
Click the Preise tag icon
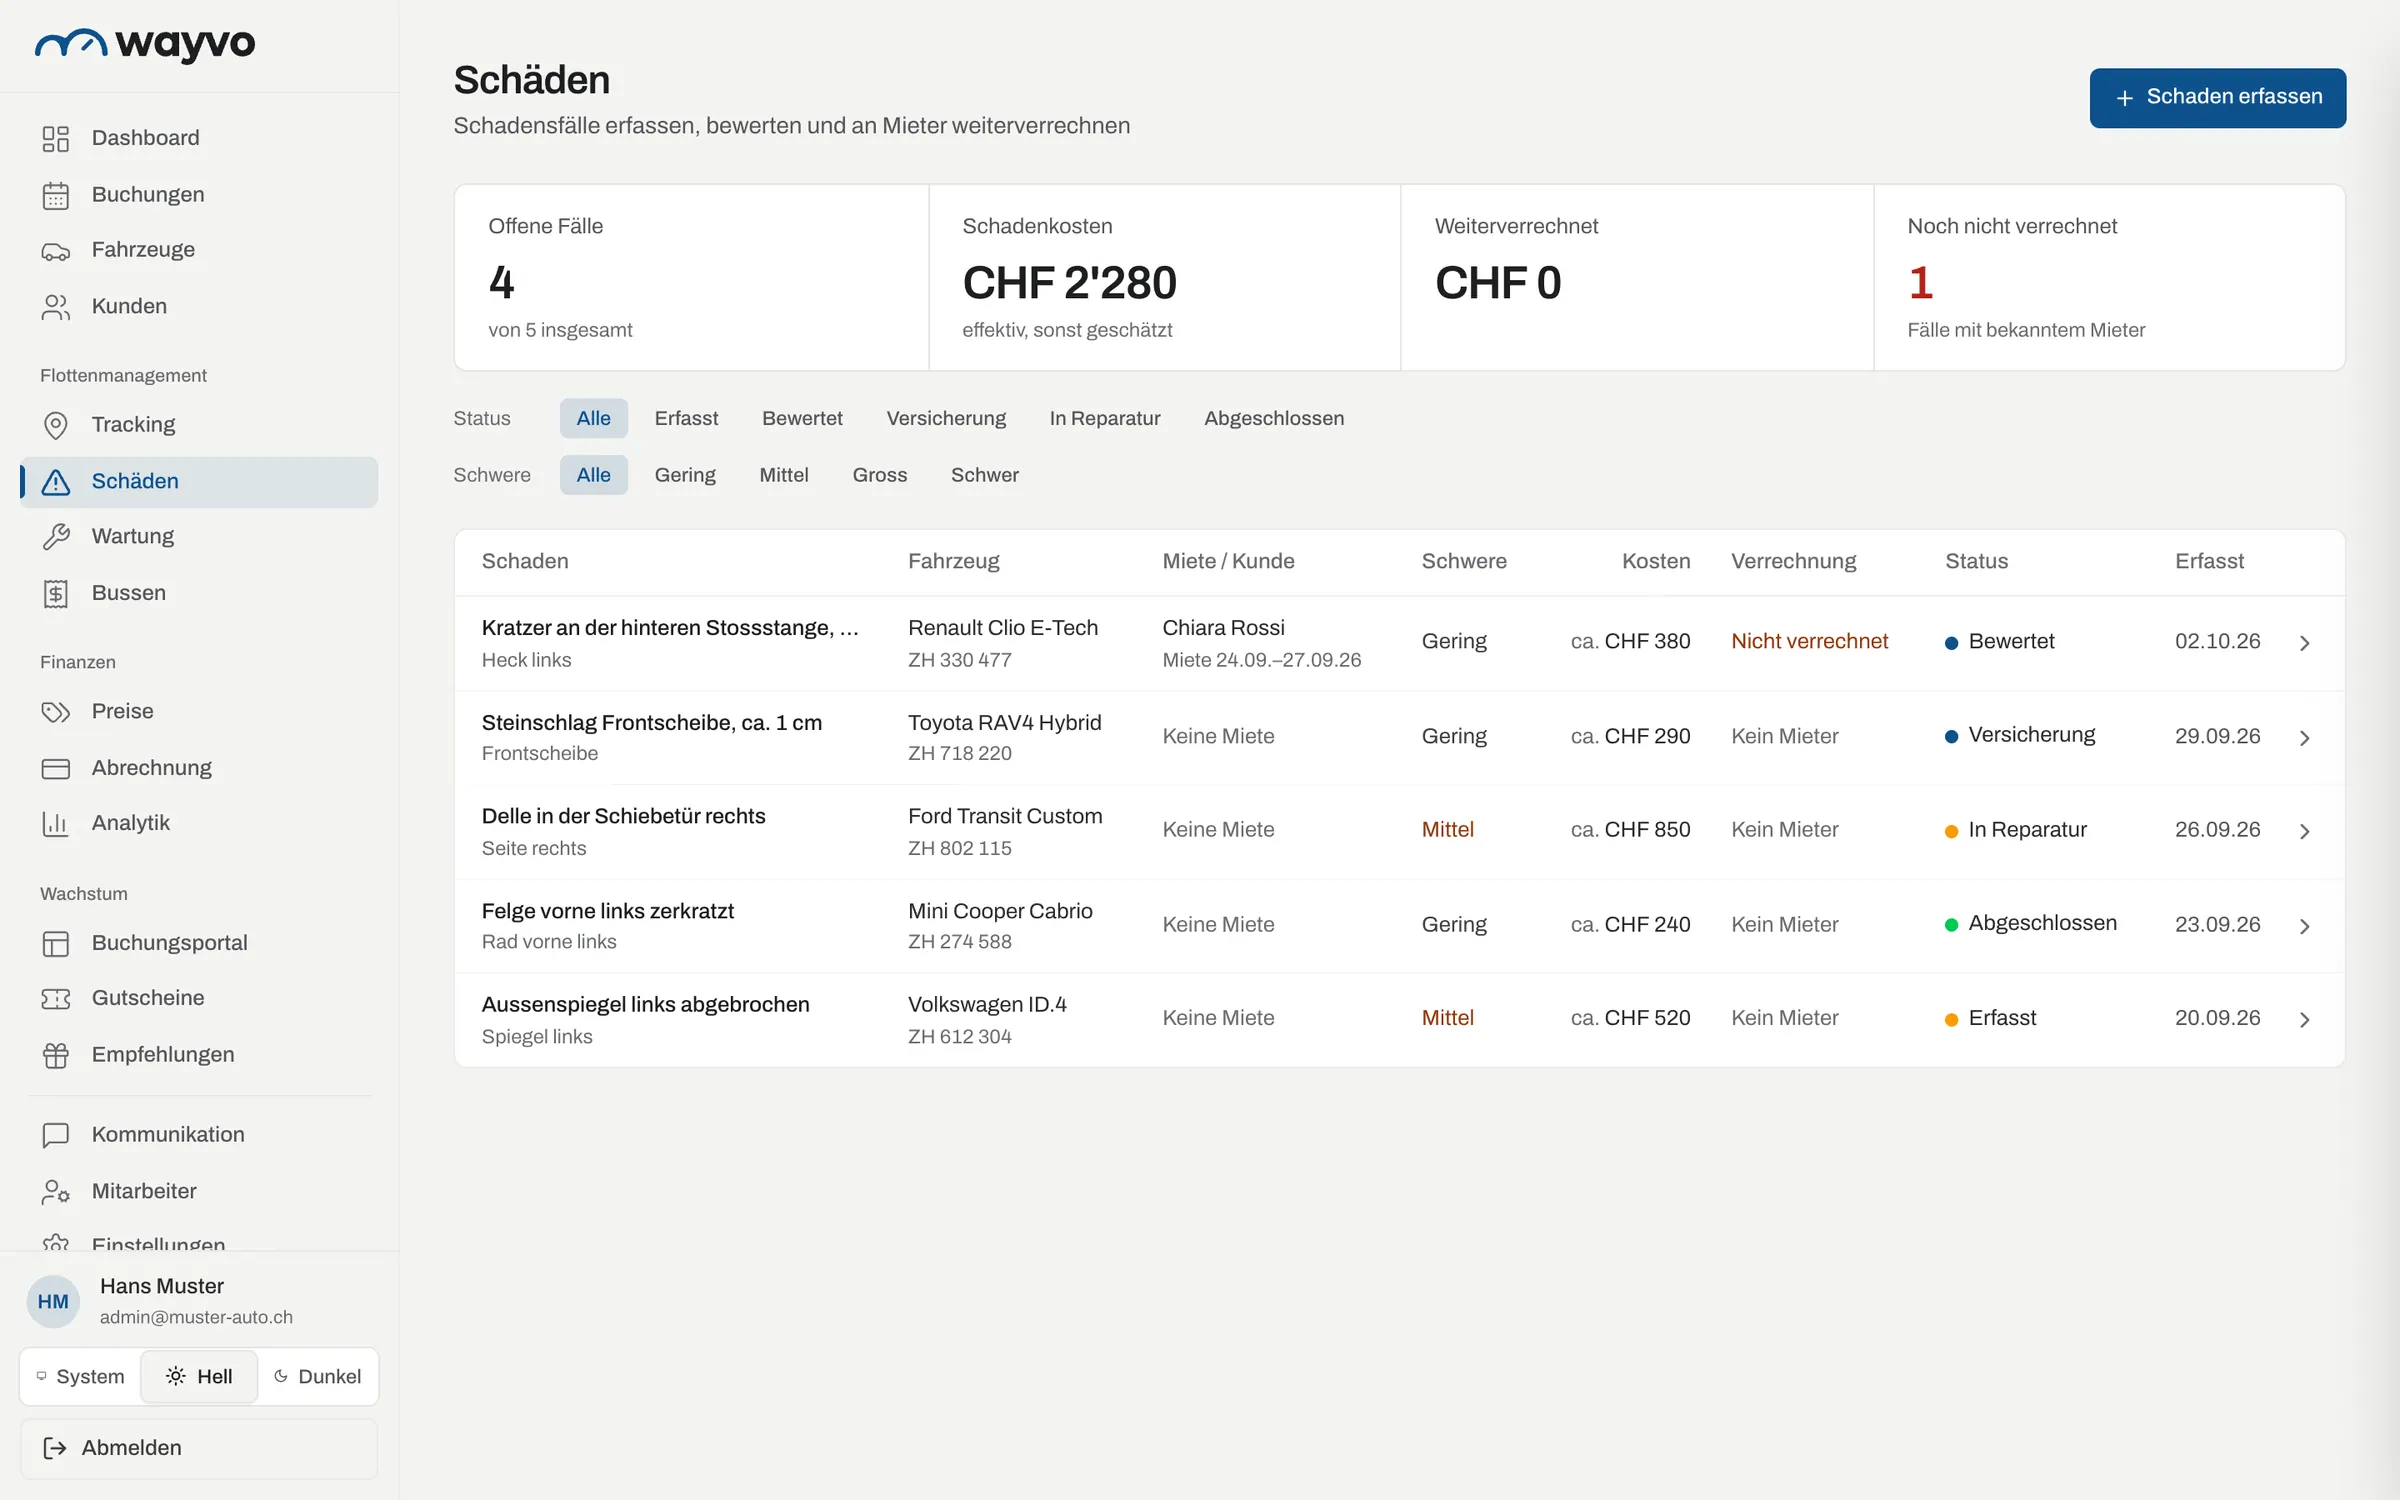[56, 712]
